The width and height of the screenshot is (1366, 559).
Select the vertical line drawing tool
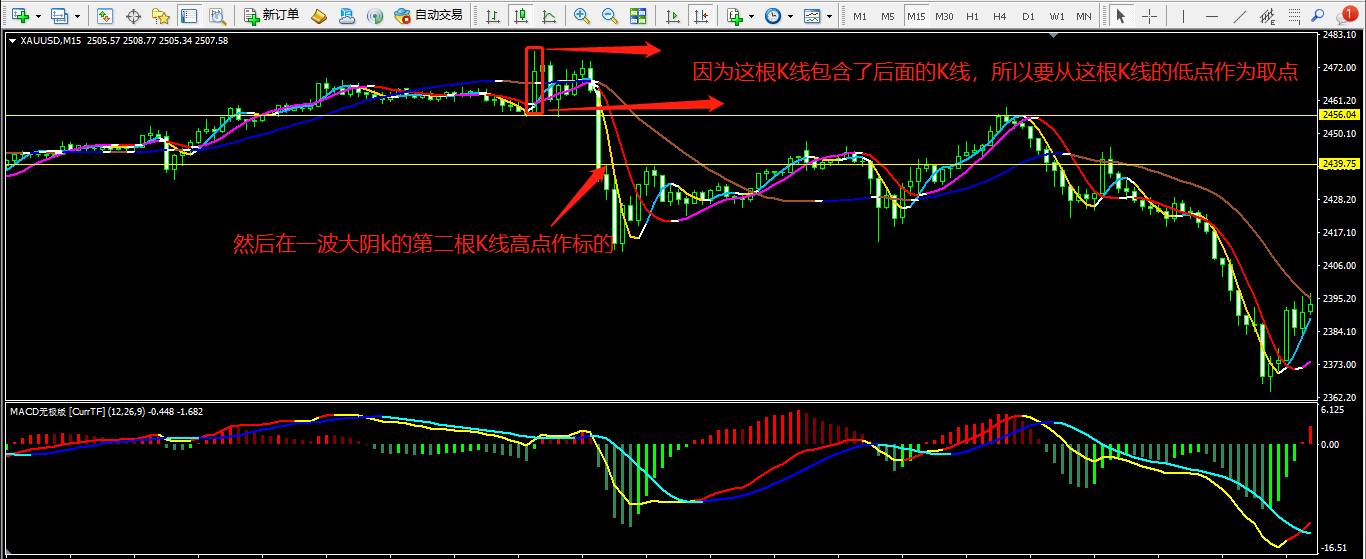[1184, 16]
